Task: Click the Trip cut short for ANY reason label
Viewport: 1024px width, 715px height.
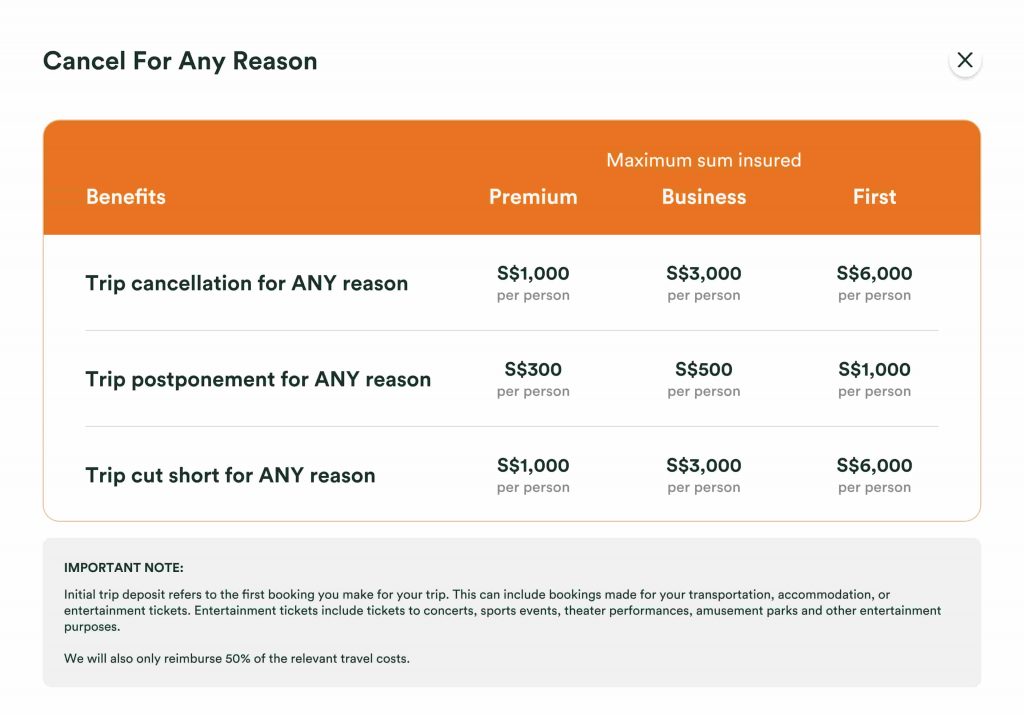Action: point(230,475)
